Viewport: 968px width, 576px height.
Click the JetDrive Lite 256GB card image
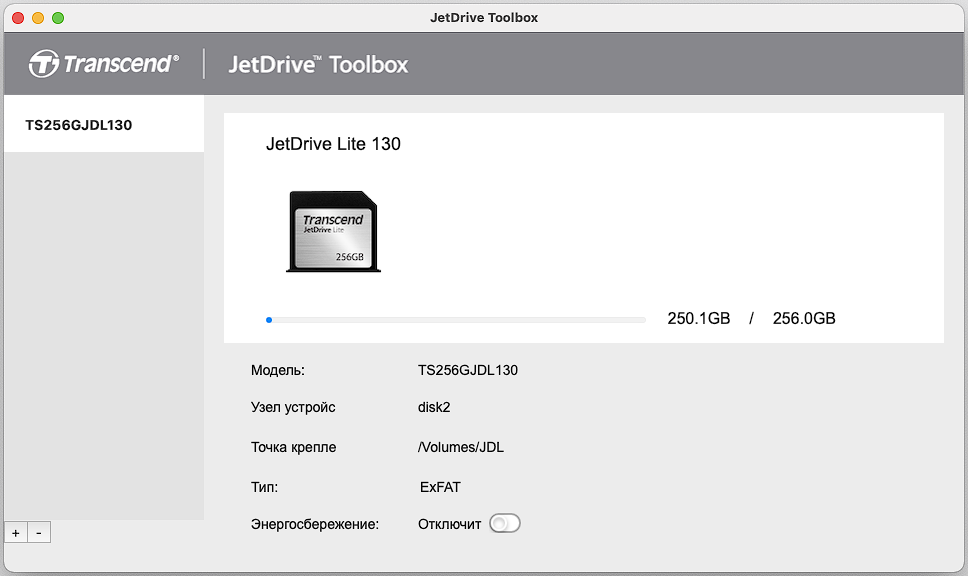click(x=333, y=232)
